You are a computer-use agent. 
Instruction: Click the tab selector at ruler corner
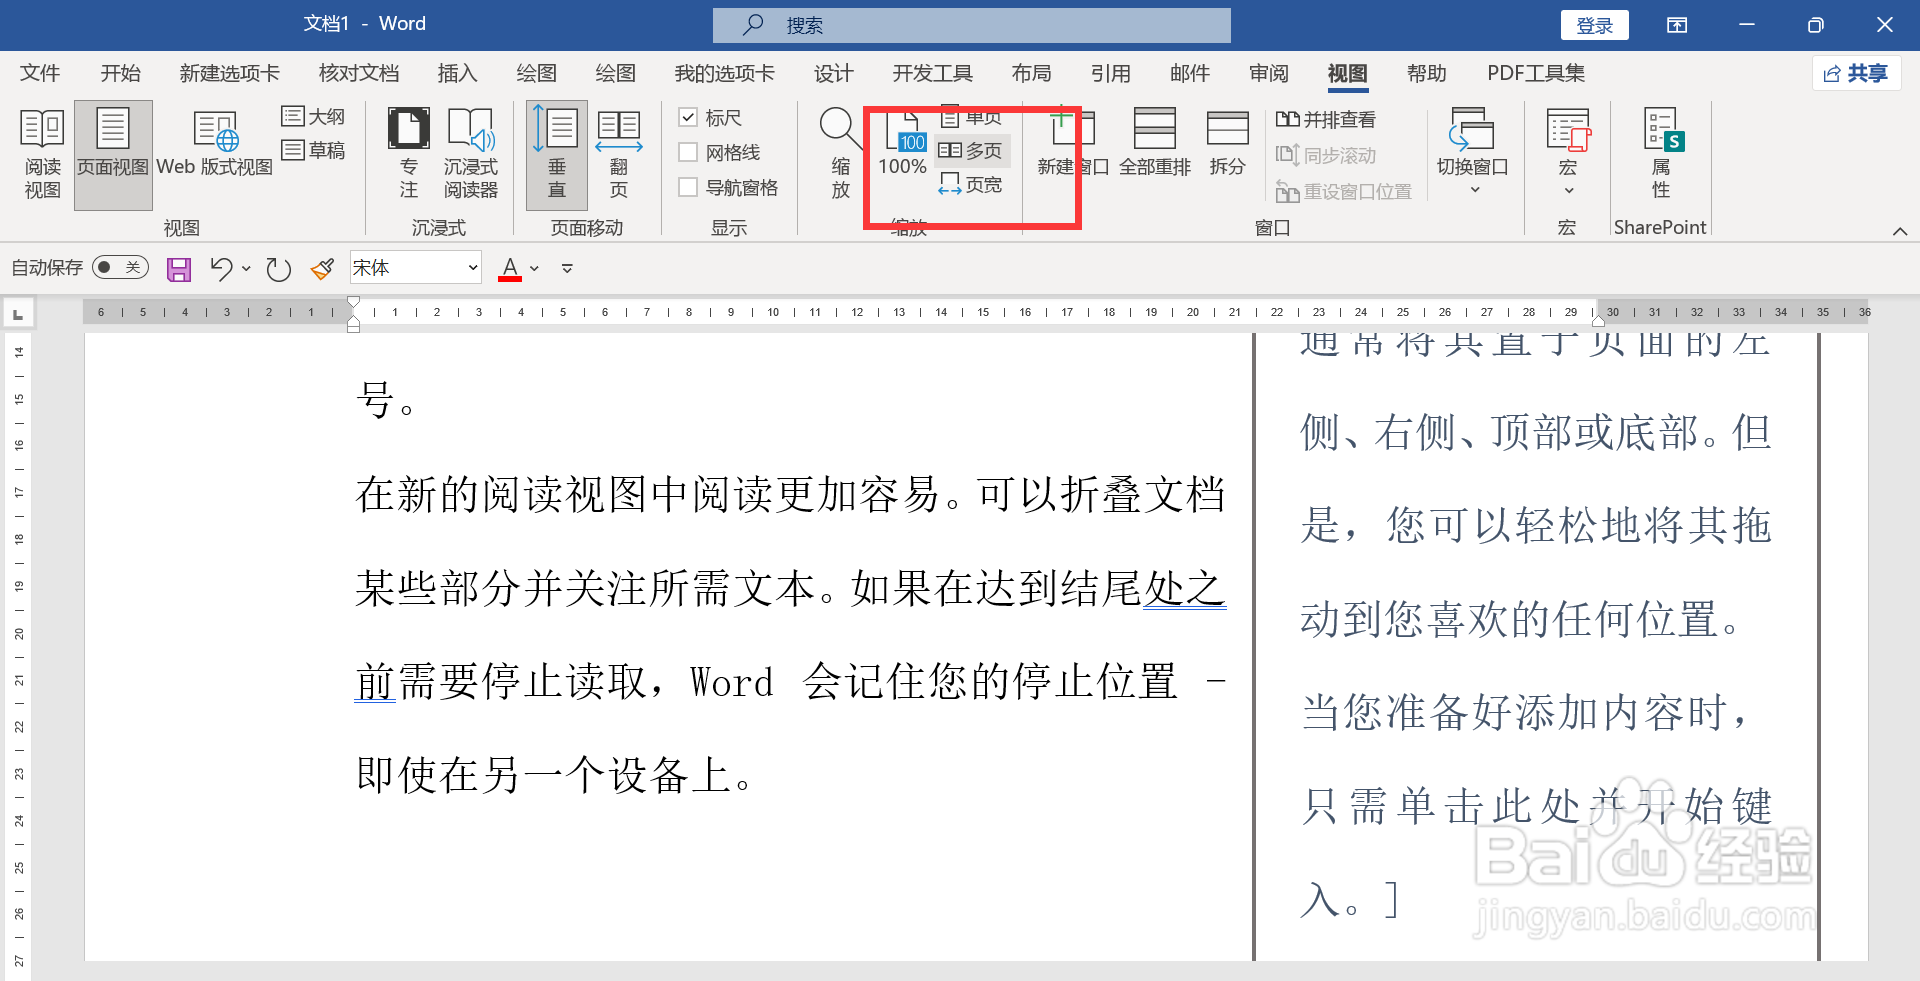[18, 314]
